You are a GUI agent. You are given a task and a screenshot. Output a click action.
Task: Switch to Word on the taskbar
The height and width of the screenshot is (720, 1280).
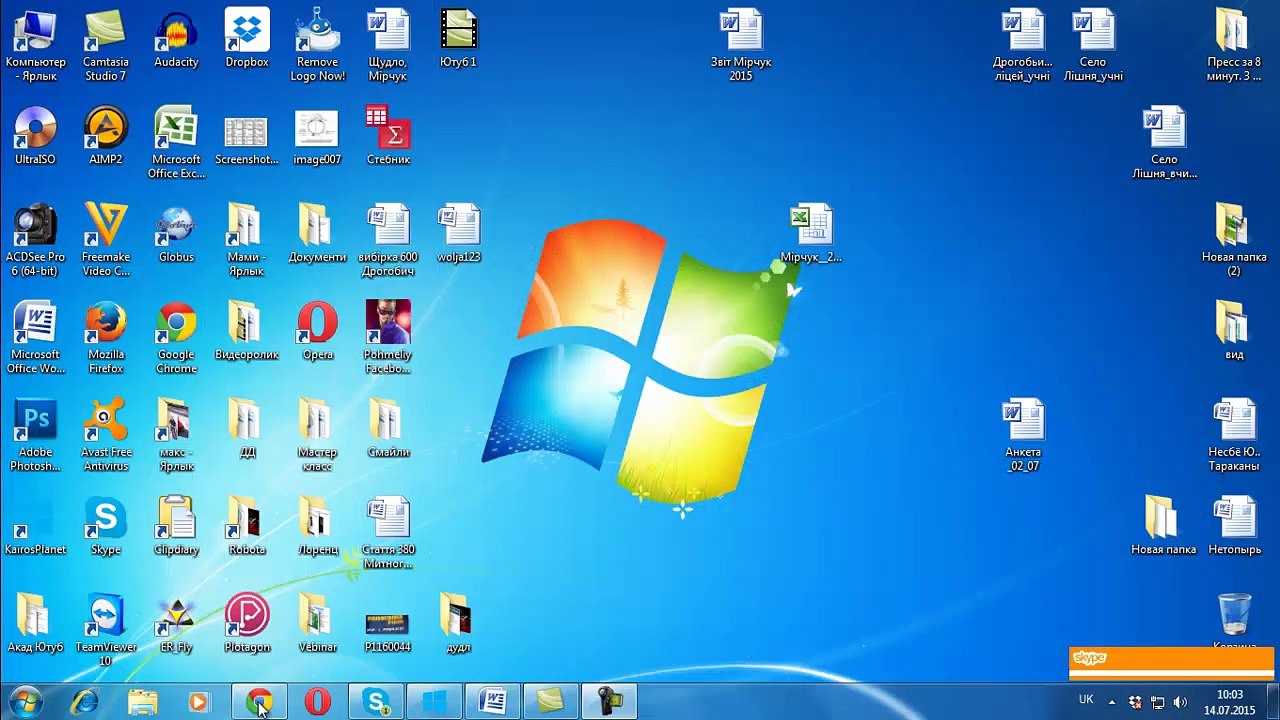tap(493, 702)
